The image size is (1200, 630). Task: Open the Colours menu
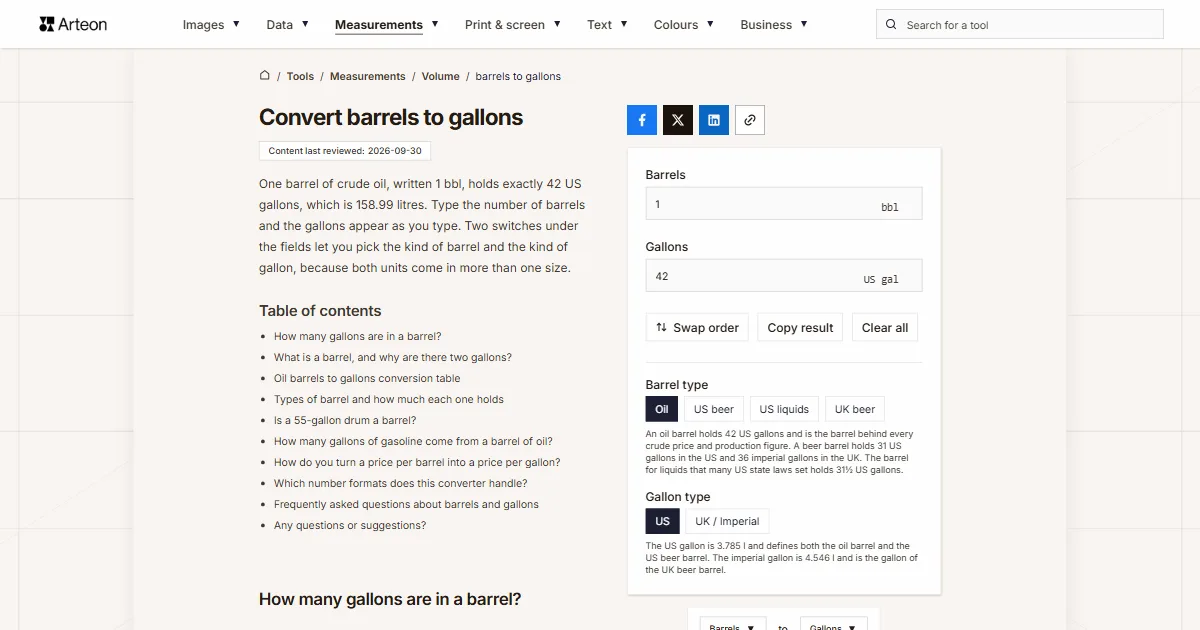(x=684, y=25)
